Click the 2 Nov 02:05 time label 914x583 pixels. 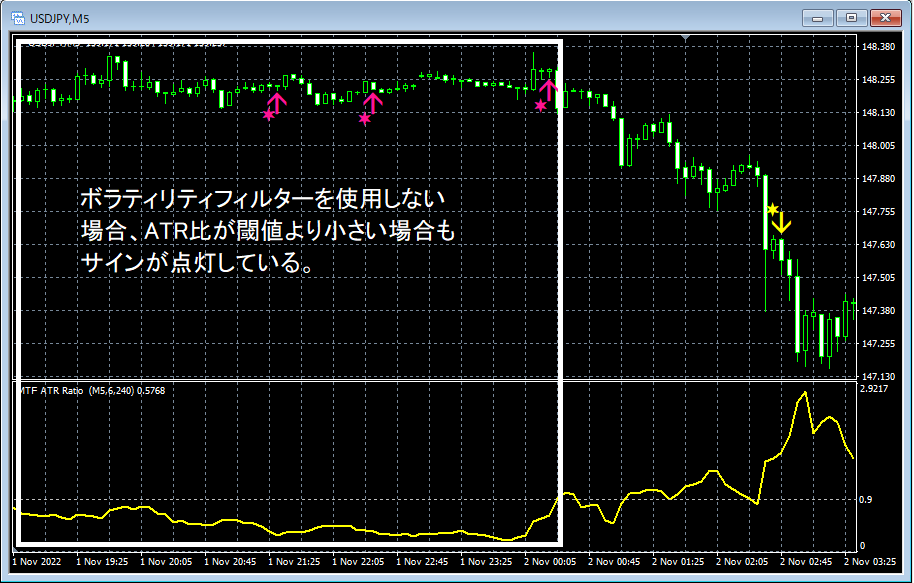point(742,561)
